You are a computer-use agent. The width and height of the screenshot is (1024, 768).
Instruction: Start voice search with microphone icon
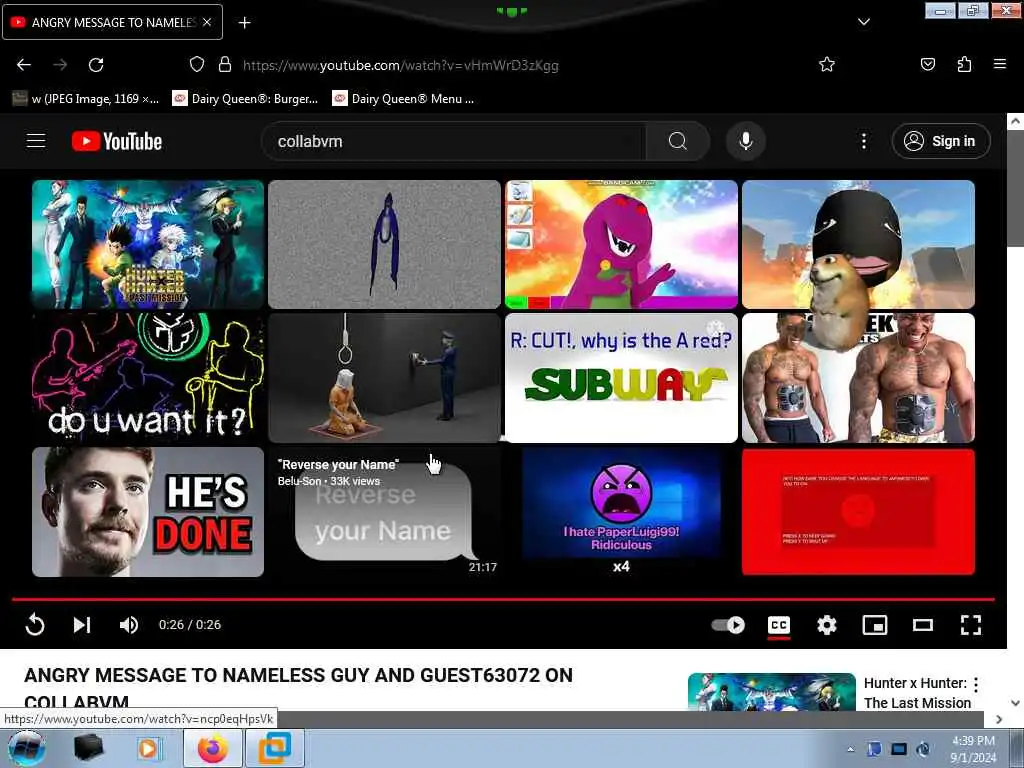click(746, 141)
